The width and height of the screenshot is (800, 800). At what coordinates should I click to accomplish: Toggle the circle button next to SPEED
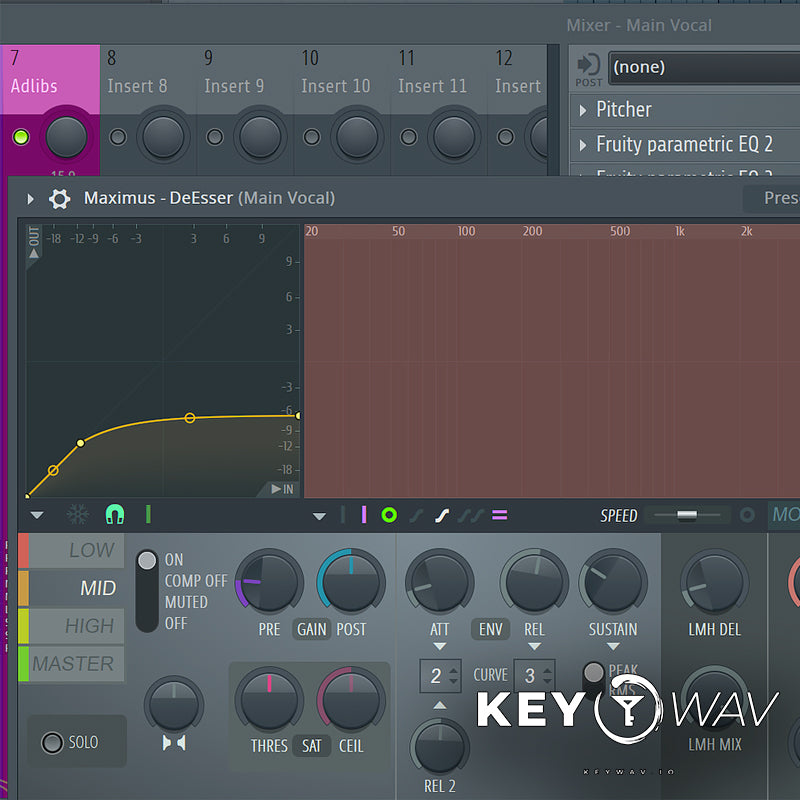tap(747, 515)
